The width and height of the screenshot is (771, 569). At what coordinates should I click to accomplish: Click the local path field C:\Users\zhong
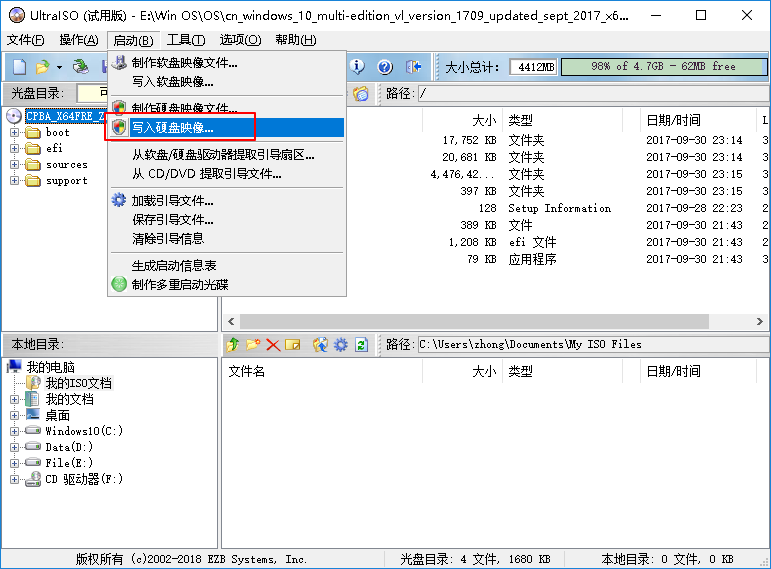[x=593, y=344]
